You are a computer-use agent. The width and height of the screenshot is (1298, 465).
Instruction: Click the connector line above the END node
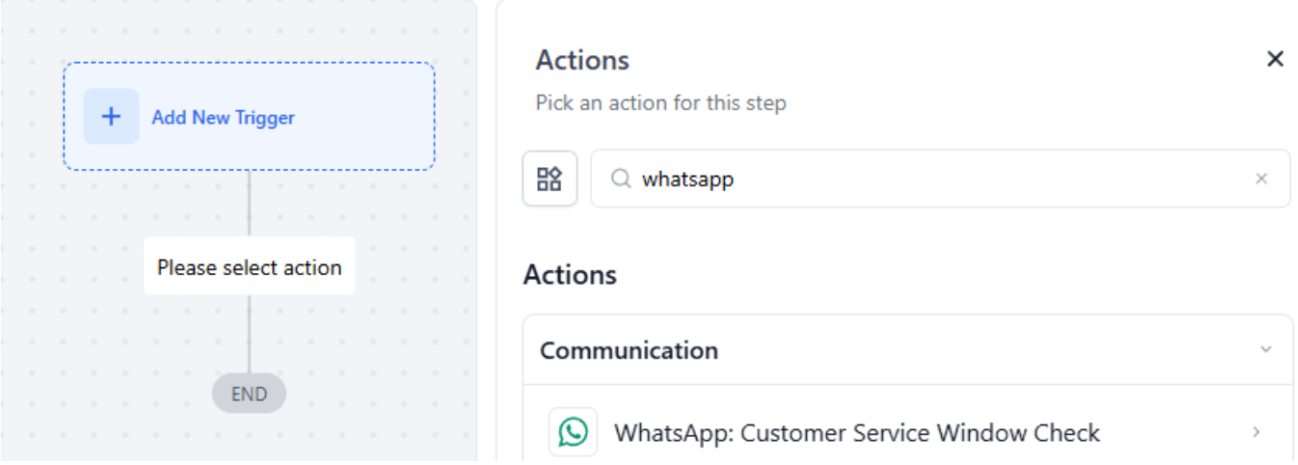pyautogui.click(x=249, y=335)
